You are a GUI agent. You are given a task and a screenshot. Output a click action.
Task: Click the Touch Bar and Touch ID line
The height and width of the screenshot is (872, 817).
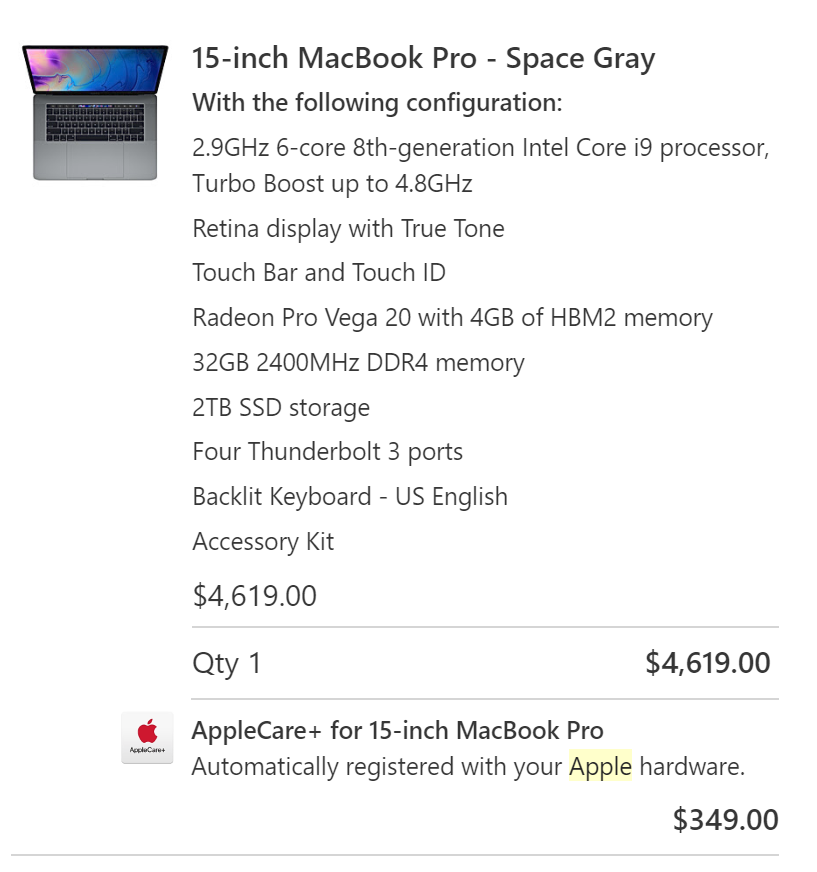click(x=319, y=273)
